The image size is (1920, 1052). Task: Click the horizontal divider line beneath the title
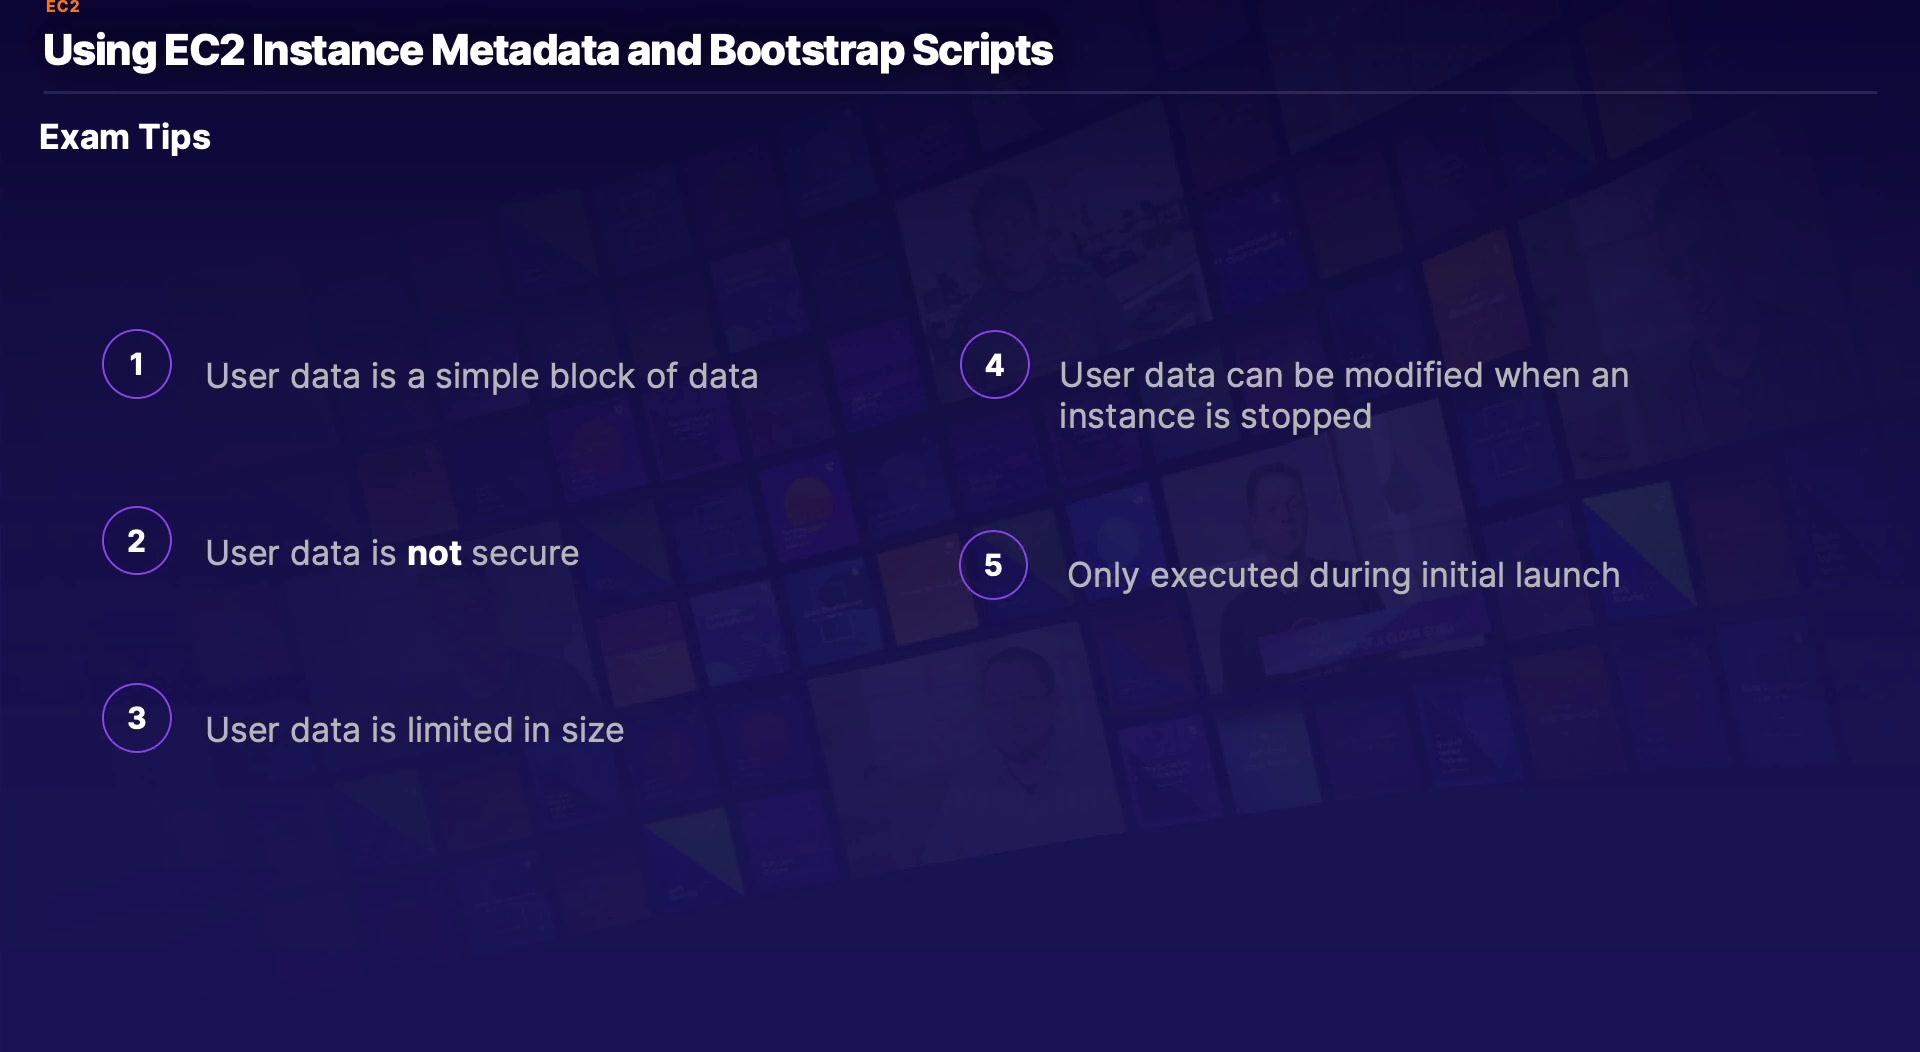coord(960,93)
